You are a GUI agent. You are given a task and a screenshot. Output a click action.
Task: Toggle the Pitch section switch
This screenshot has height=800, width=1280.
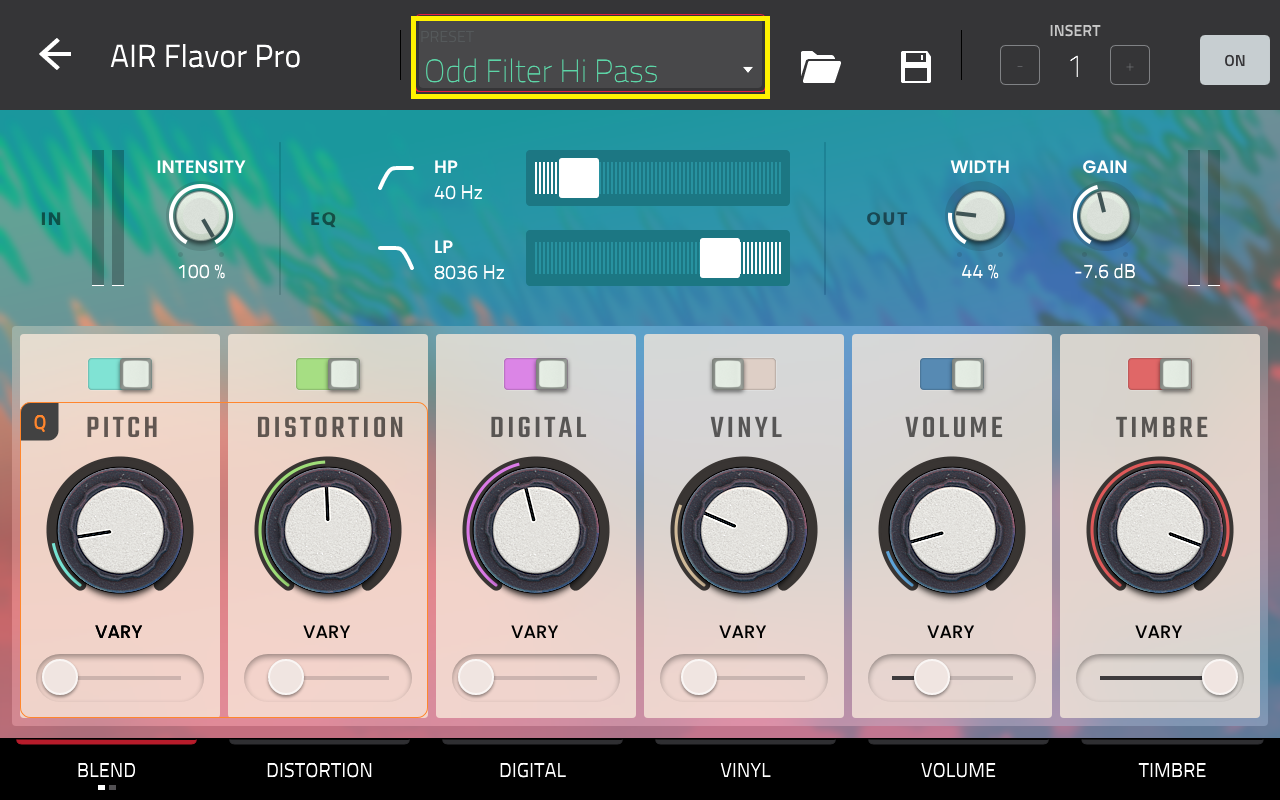coord(120,374)
